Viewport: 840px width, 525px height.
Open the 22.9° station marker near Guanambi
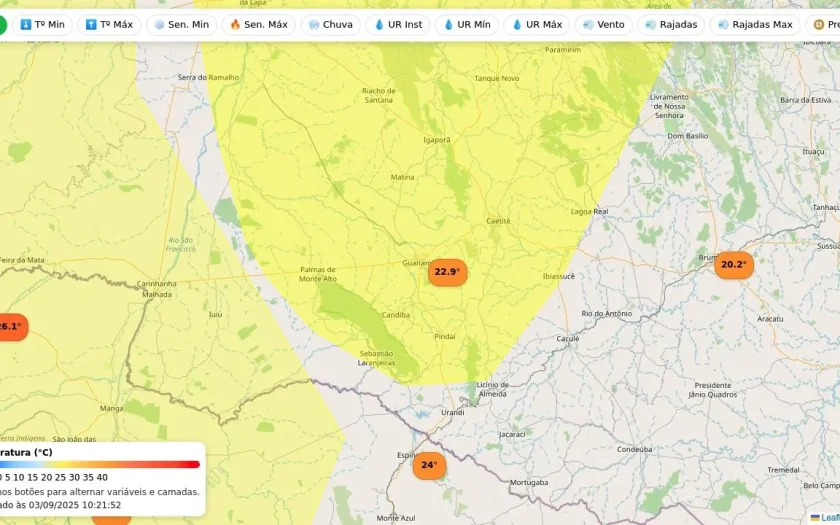[447, 272]
